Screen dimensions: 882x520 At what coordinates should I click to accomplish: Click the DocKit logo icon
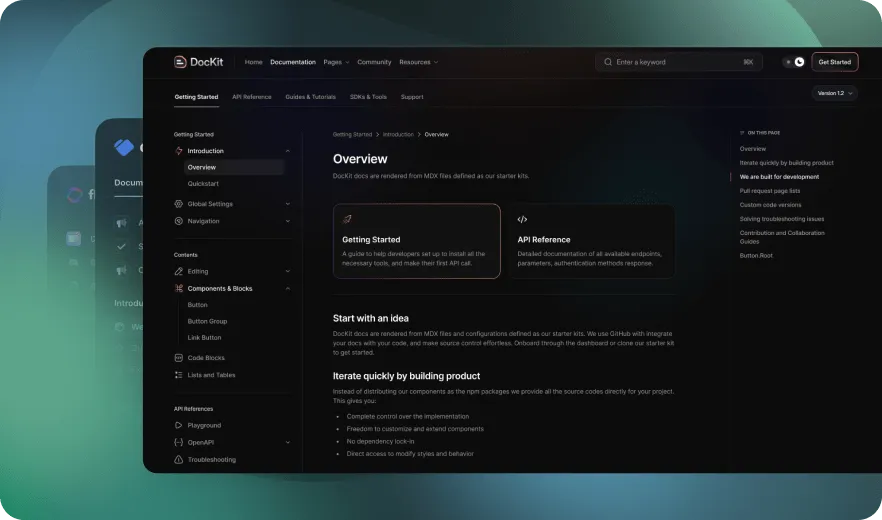[x=180, y=62]
